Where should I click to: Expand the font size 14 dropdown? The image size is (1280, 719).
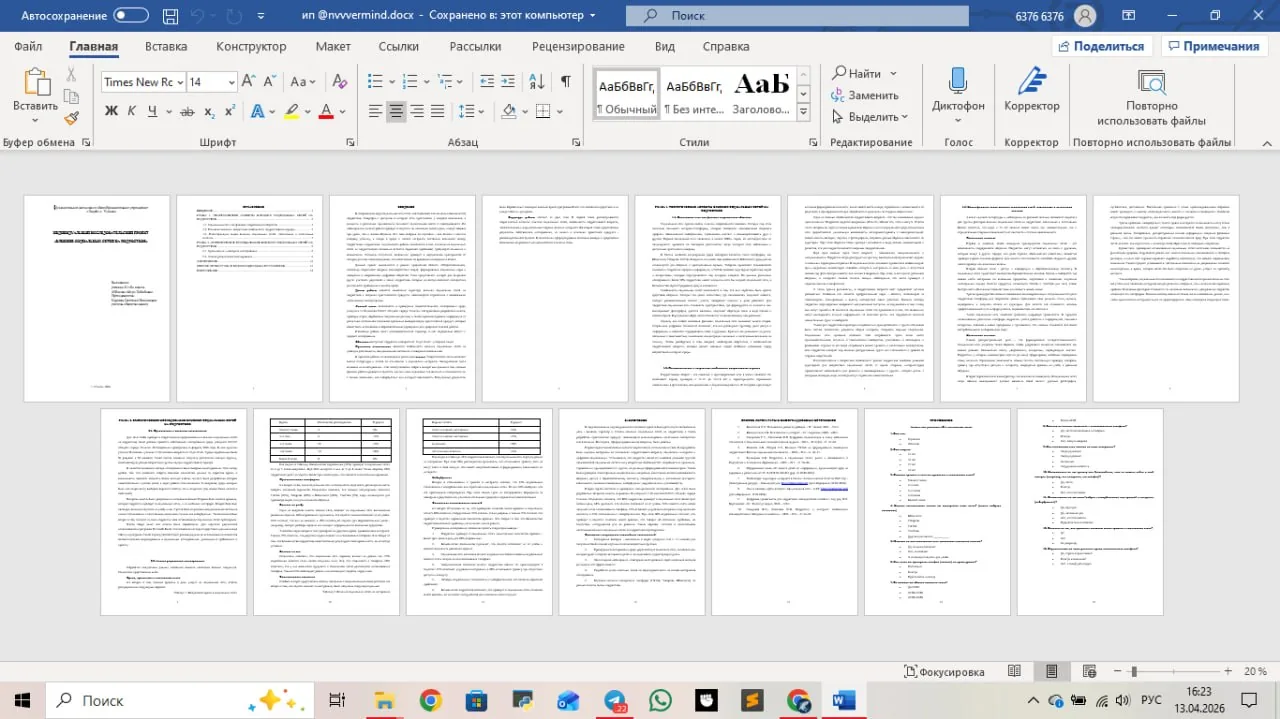click(x=212, y=82)
